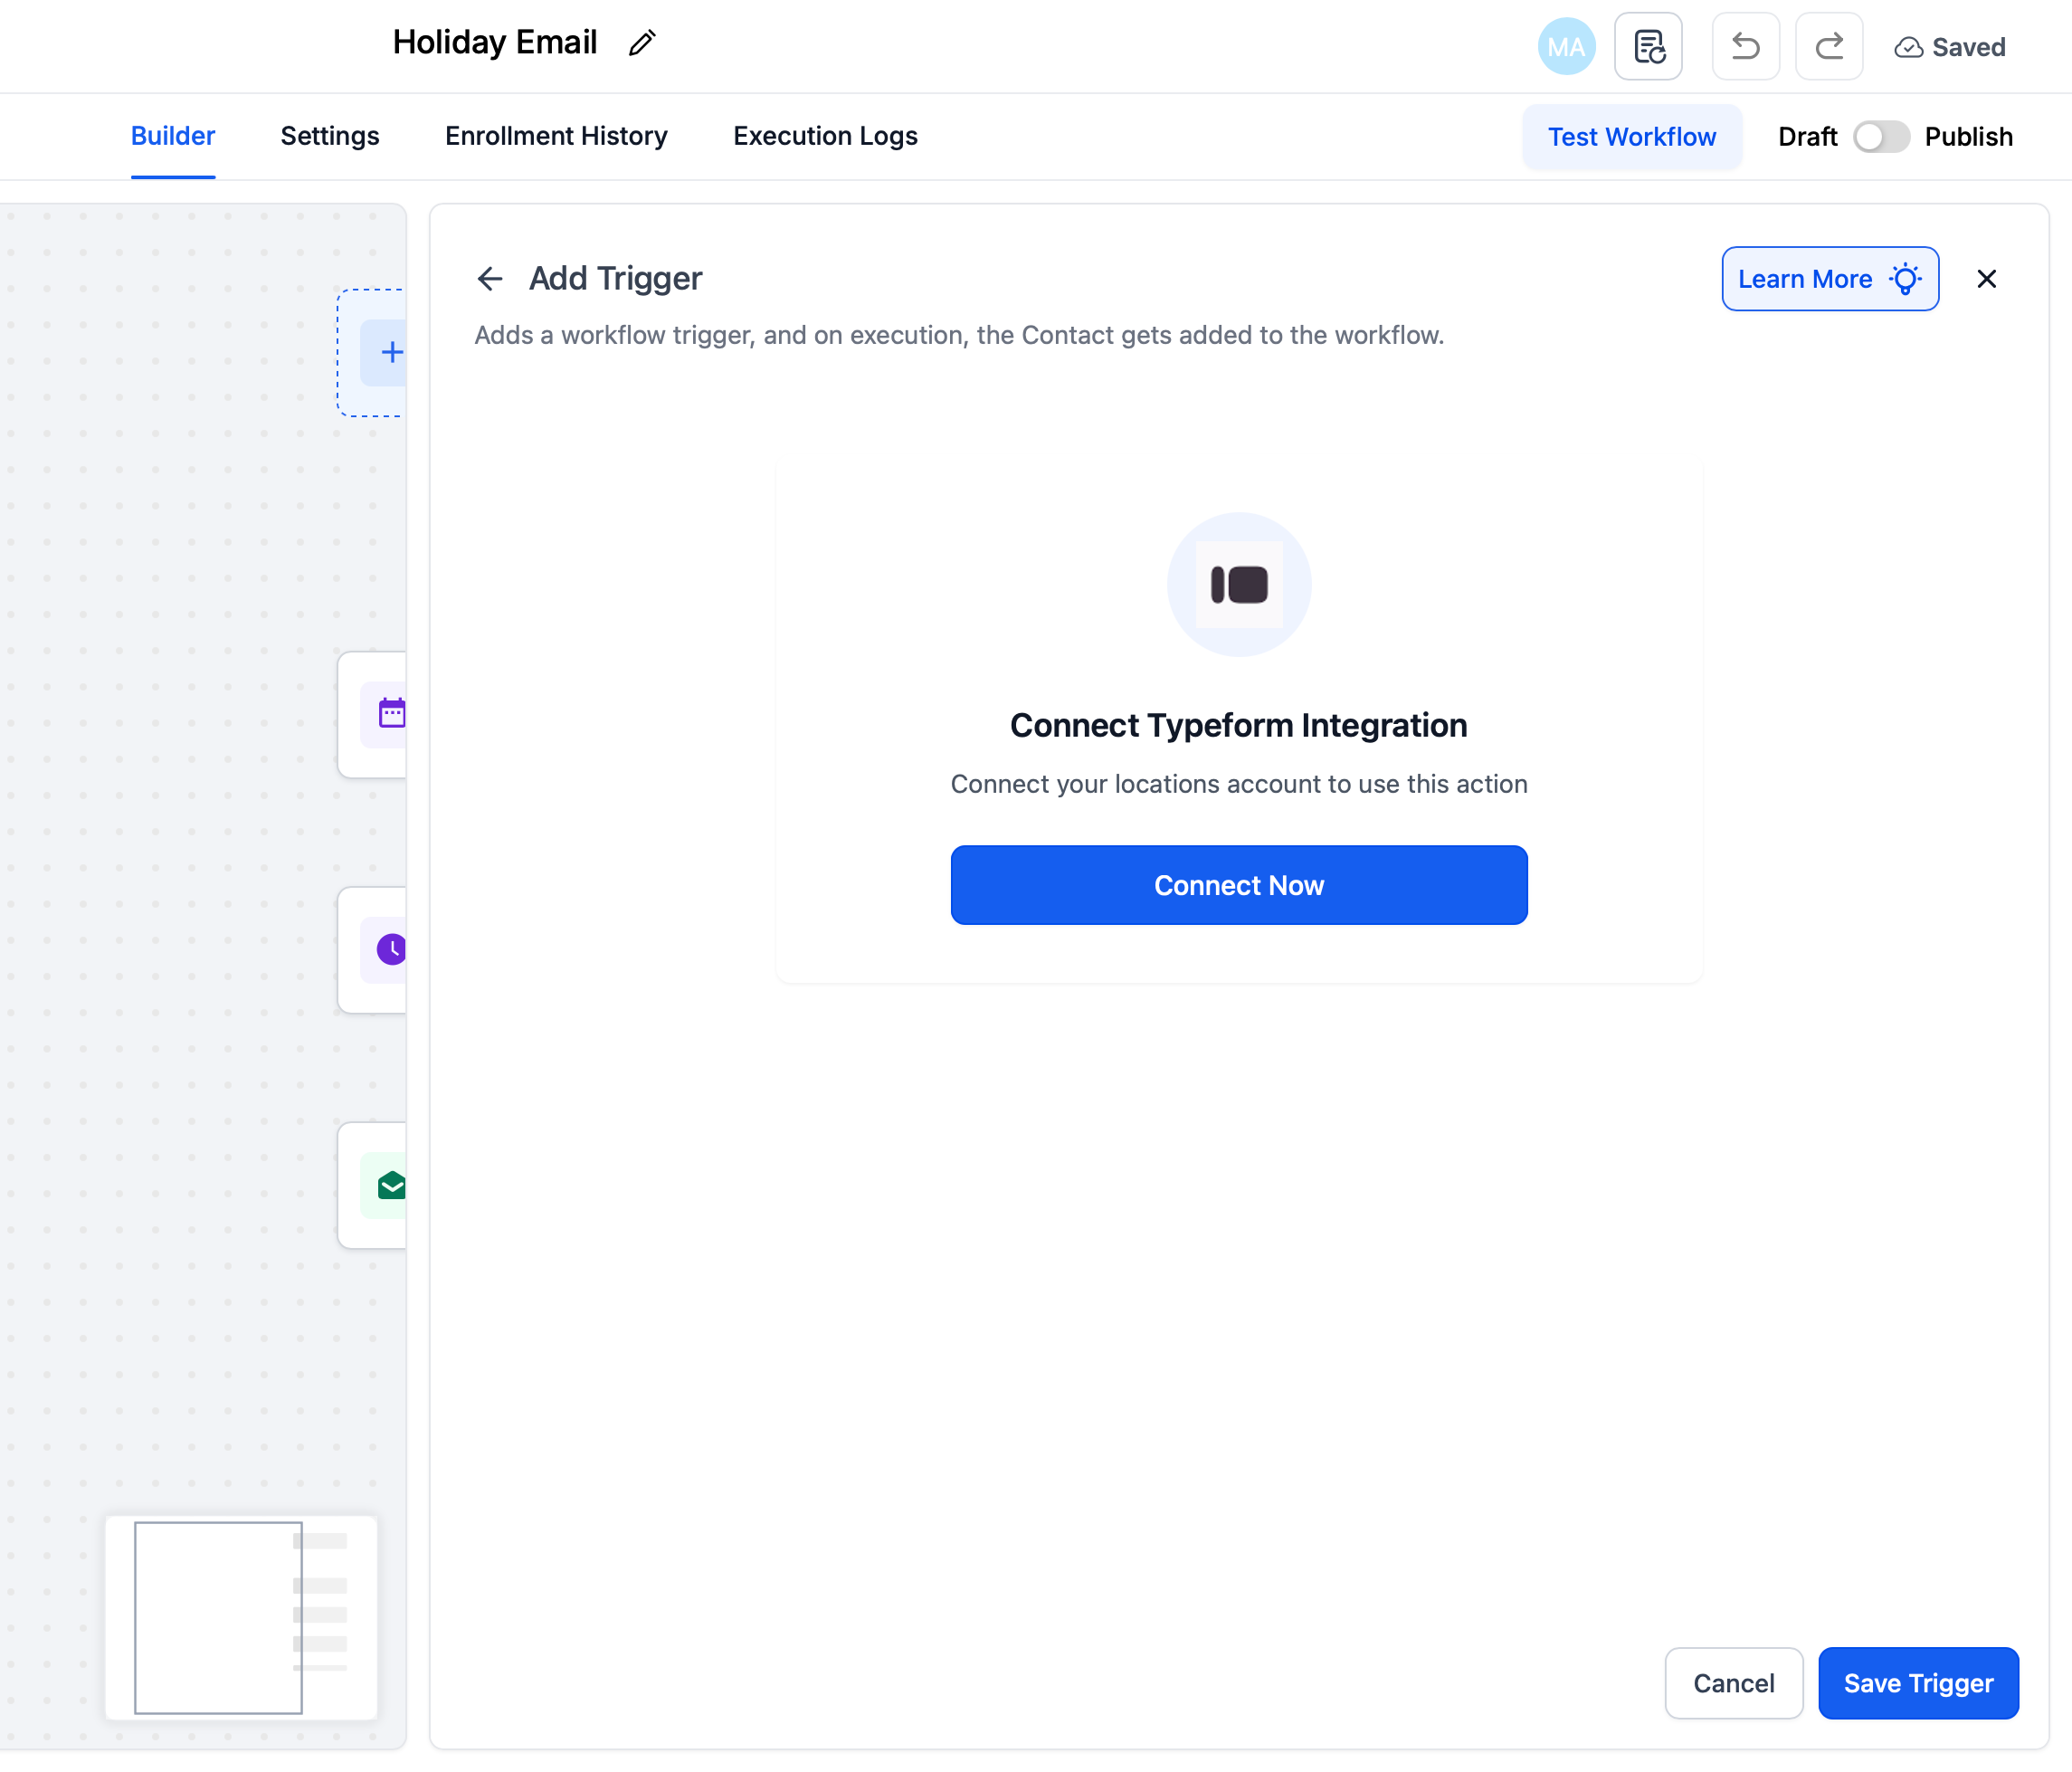Screen dimensions: 2072x1772
Task: Click the Save Trigger button
Action: 1917,1683
